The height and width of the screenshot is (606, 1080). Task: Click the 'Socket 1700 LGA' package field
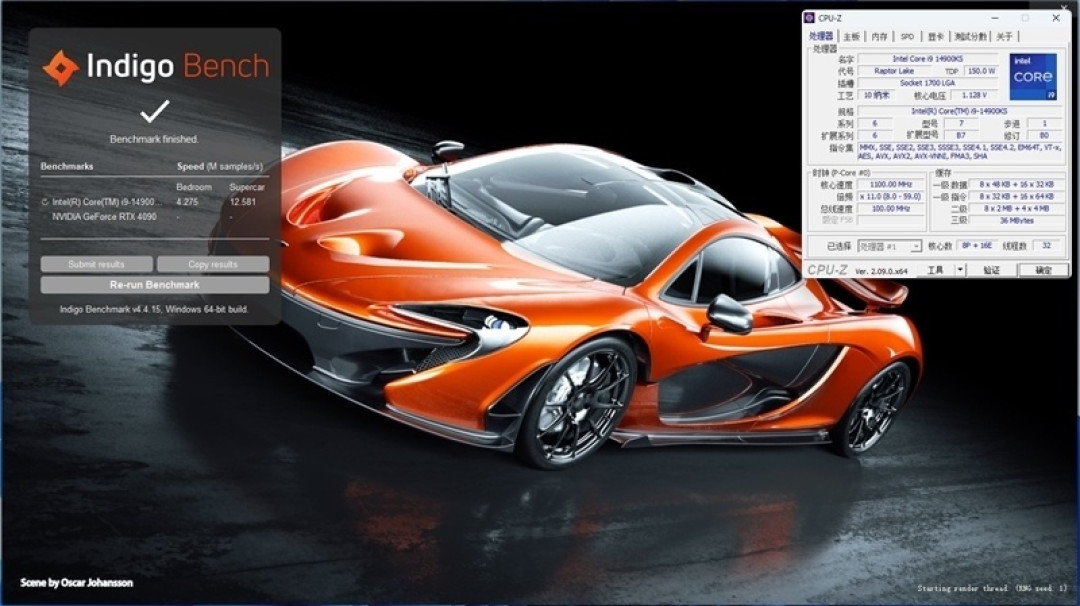(927, 83)
